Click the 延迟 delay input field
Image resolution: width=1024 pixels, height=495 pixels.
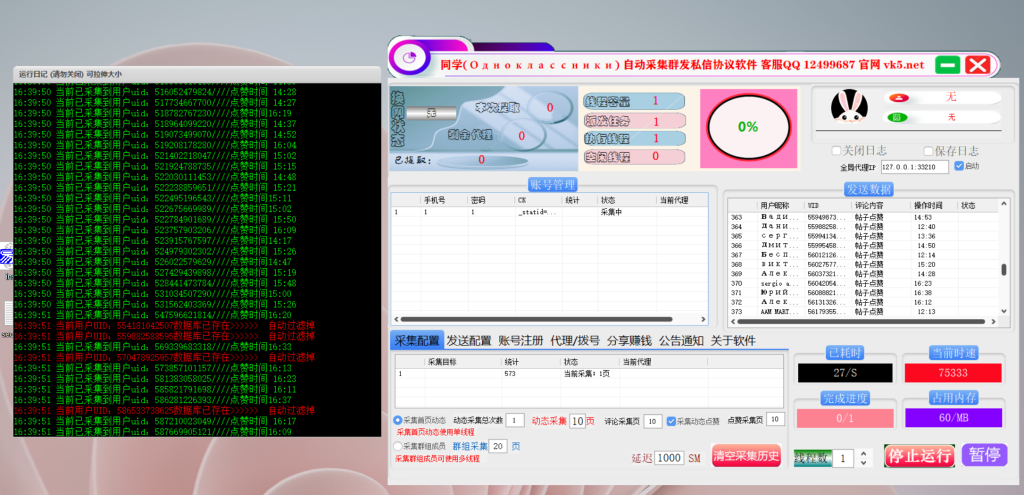click(669, 457)
